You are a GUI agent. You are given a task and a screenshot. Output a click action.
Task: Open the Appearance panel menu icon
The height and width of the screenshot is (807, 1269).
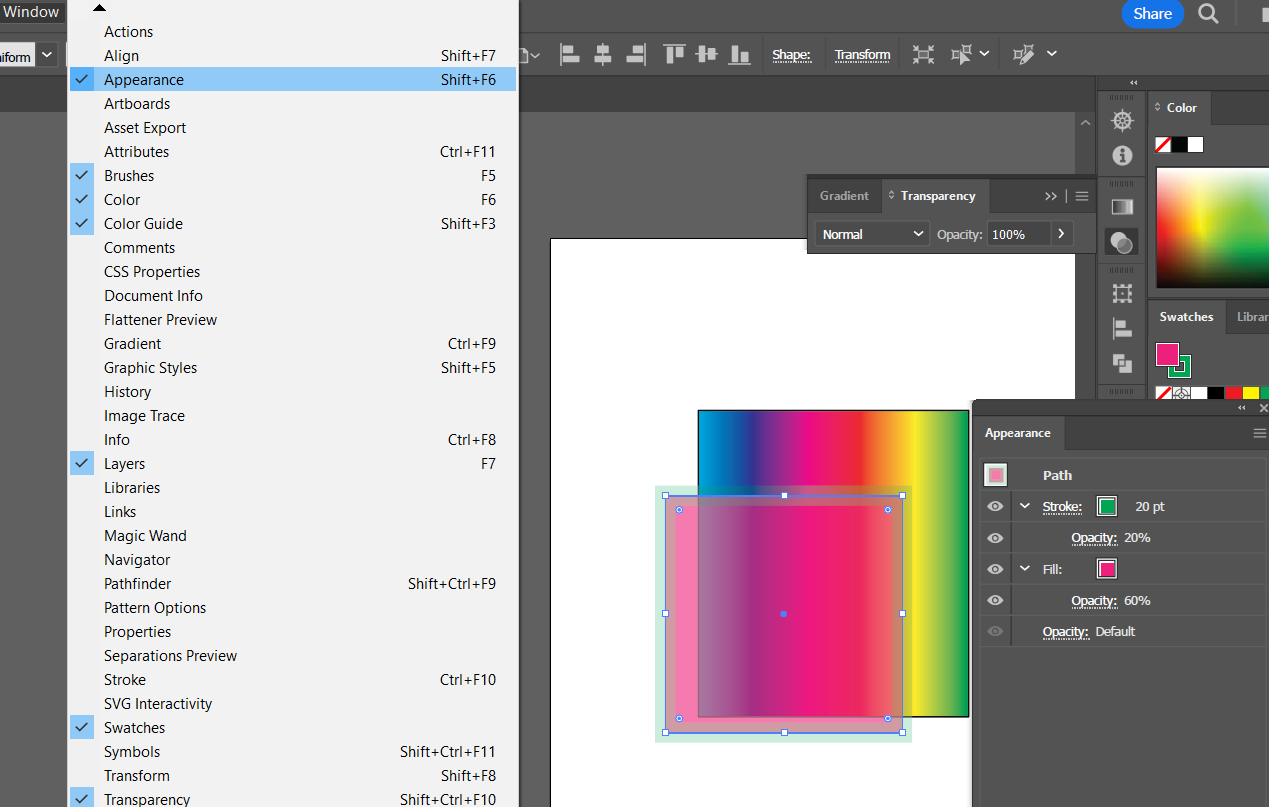[1259, 433]
